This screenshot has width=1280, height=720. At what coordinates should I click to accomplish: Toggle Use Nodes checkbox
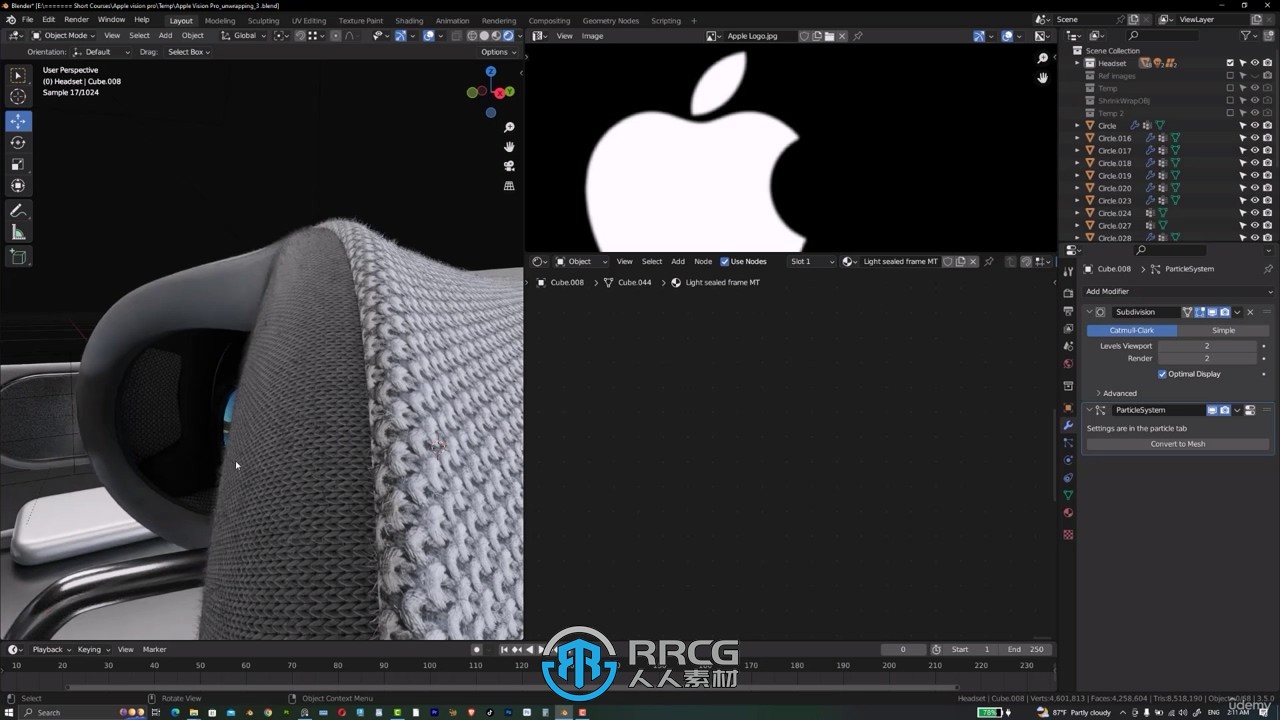(x=725, y=262)
